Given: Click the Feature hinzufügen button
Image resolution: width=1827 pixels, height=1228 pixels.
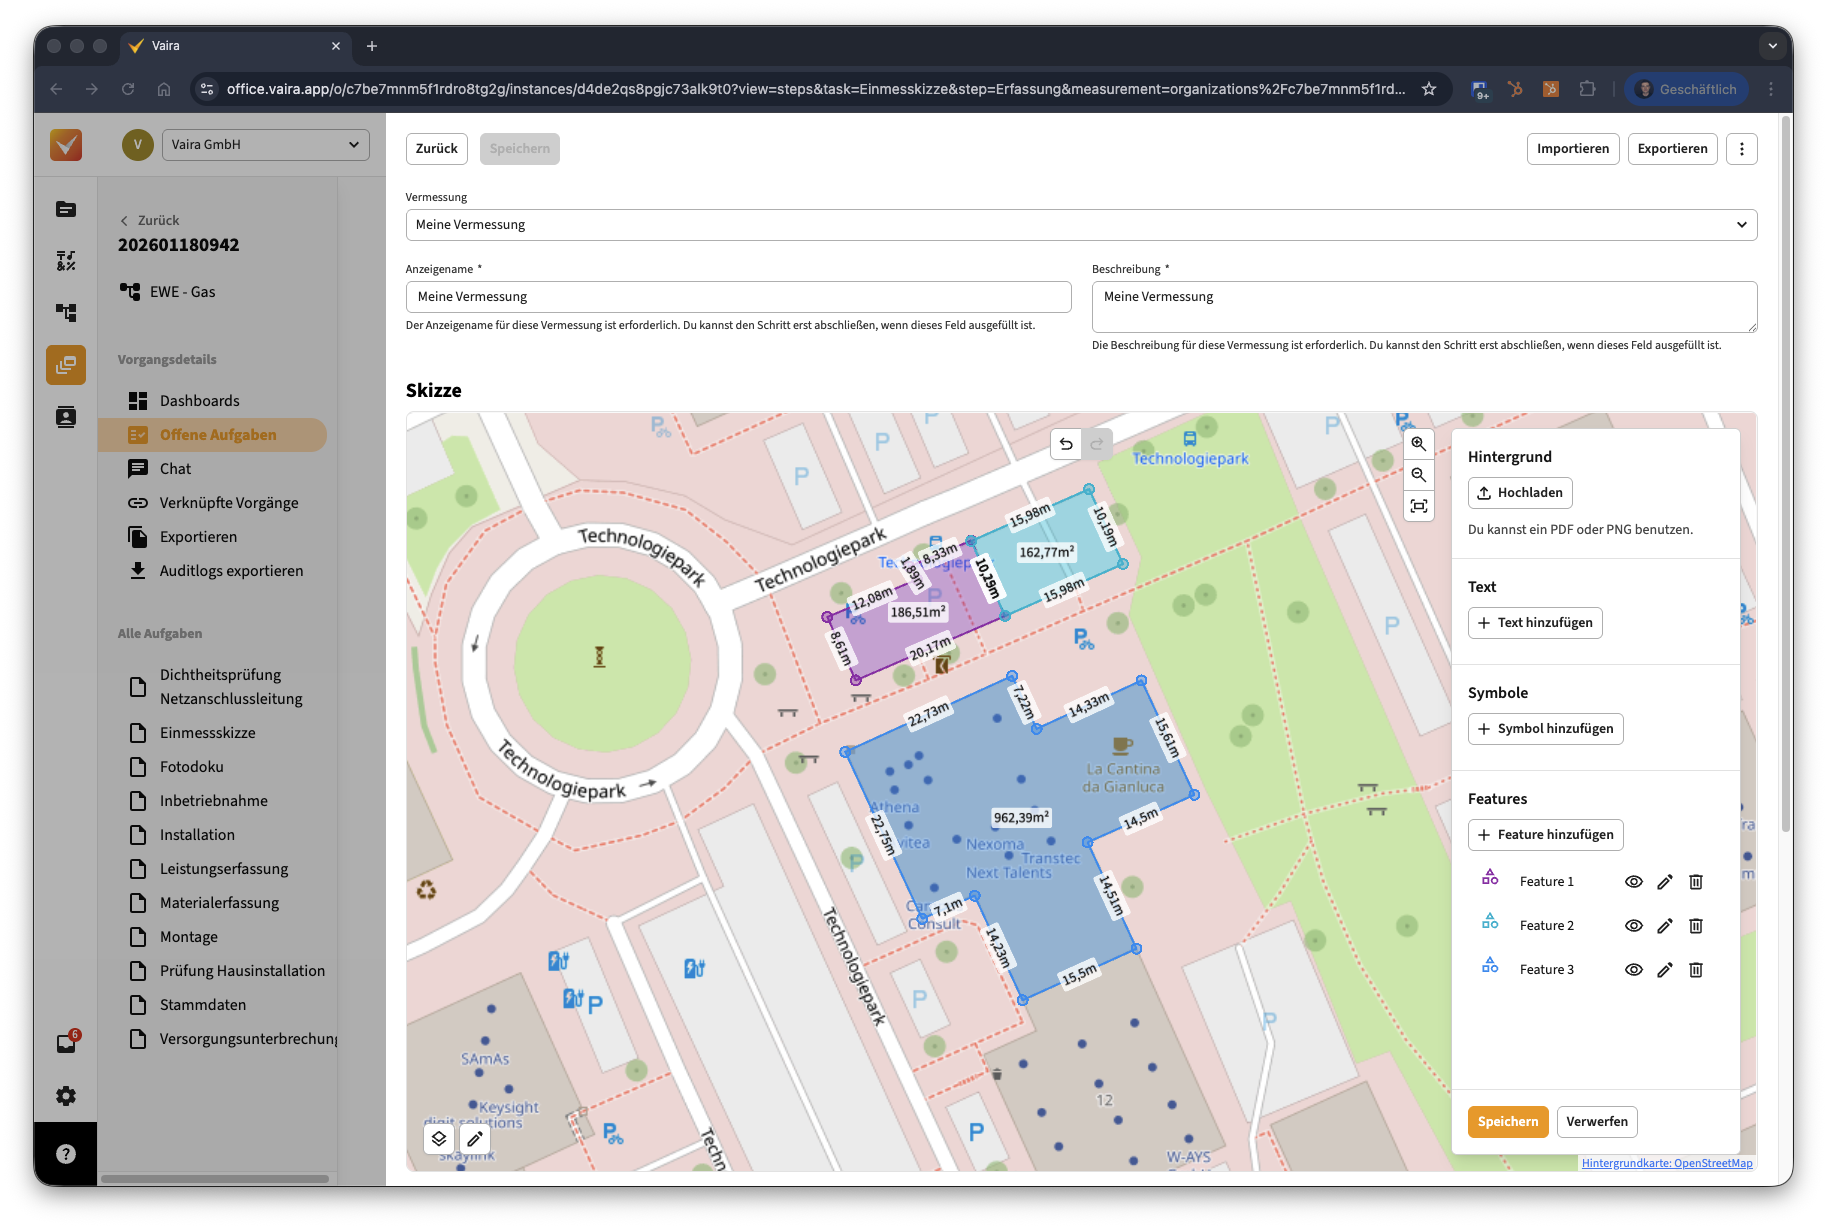Looking at the screenshot, I should coord(1545,835).
